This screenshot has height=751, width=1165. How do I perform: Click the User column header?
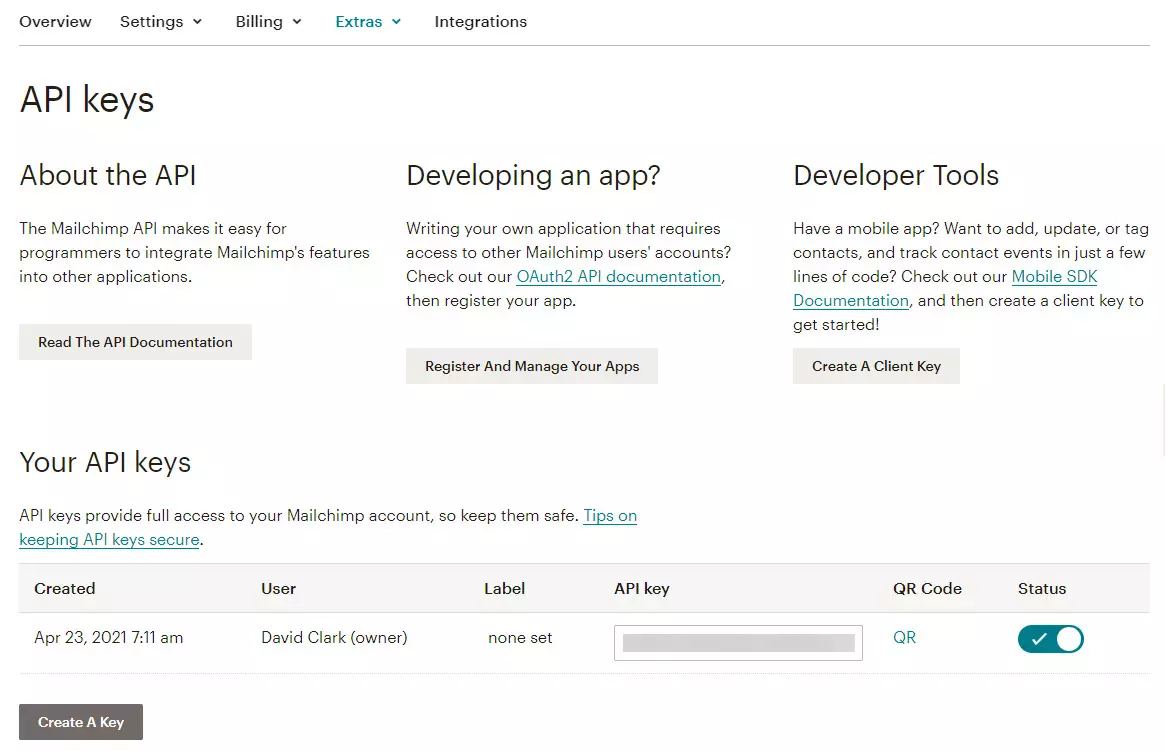(279, 588)
